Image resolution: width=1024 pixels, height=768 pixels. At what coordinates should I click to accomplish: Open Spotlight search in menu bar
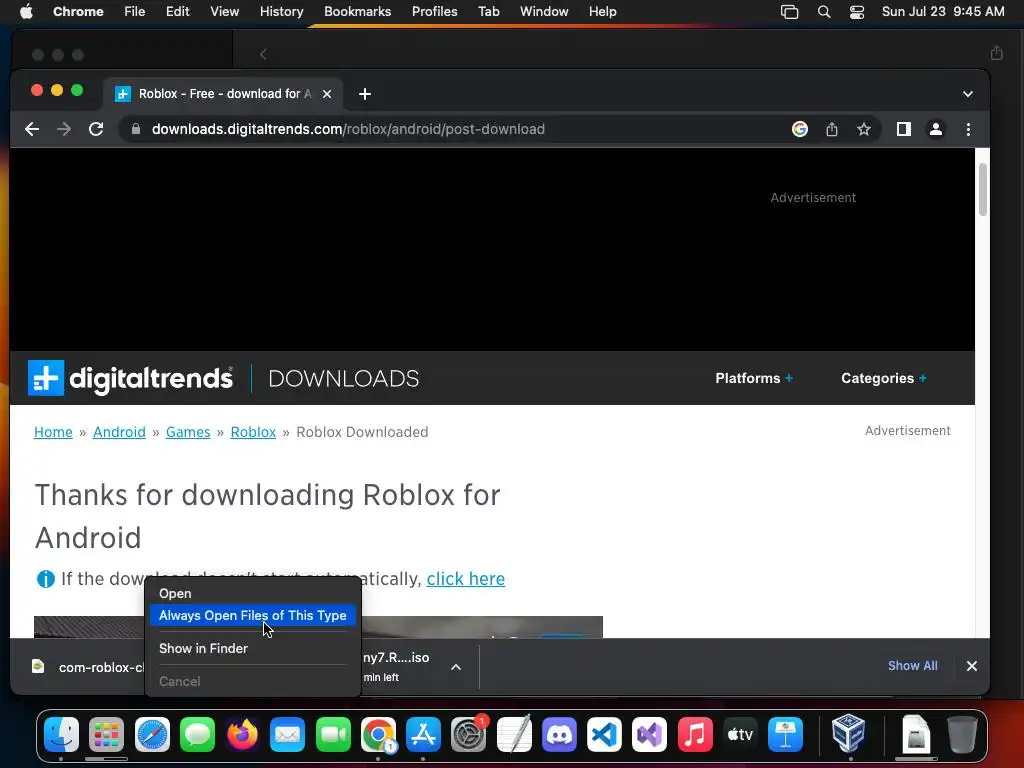[x=824, y=12]
